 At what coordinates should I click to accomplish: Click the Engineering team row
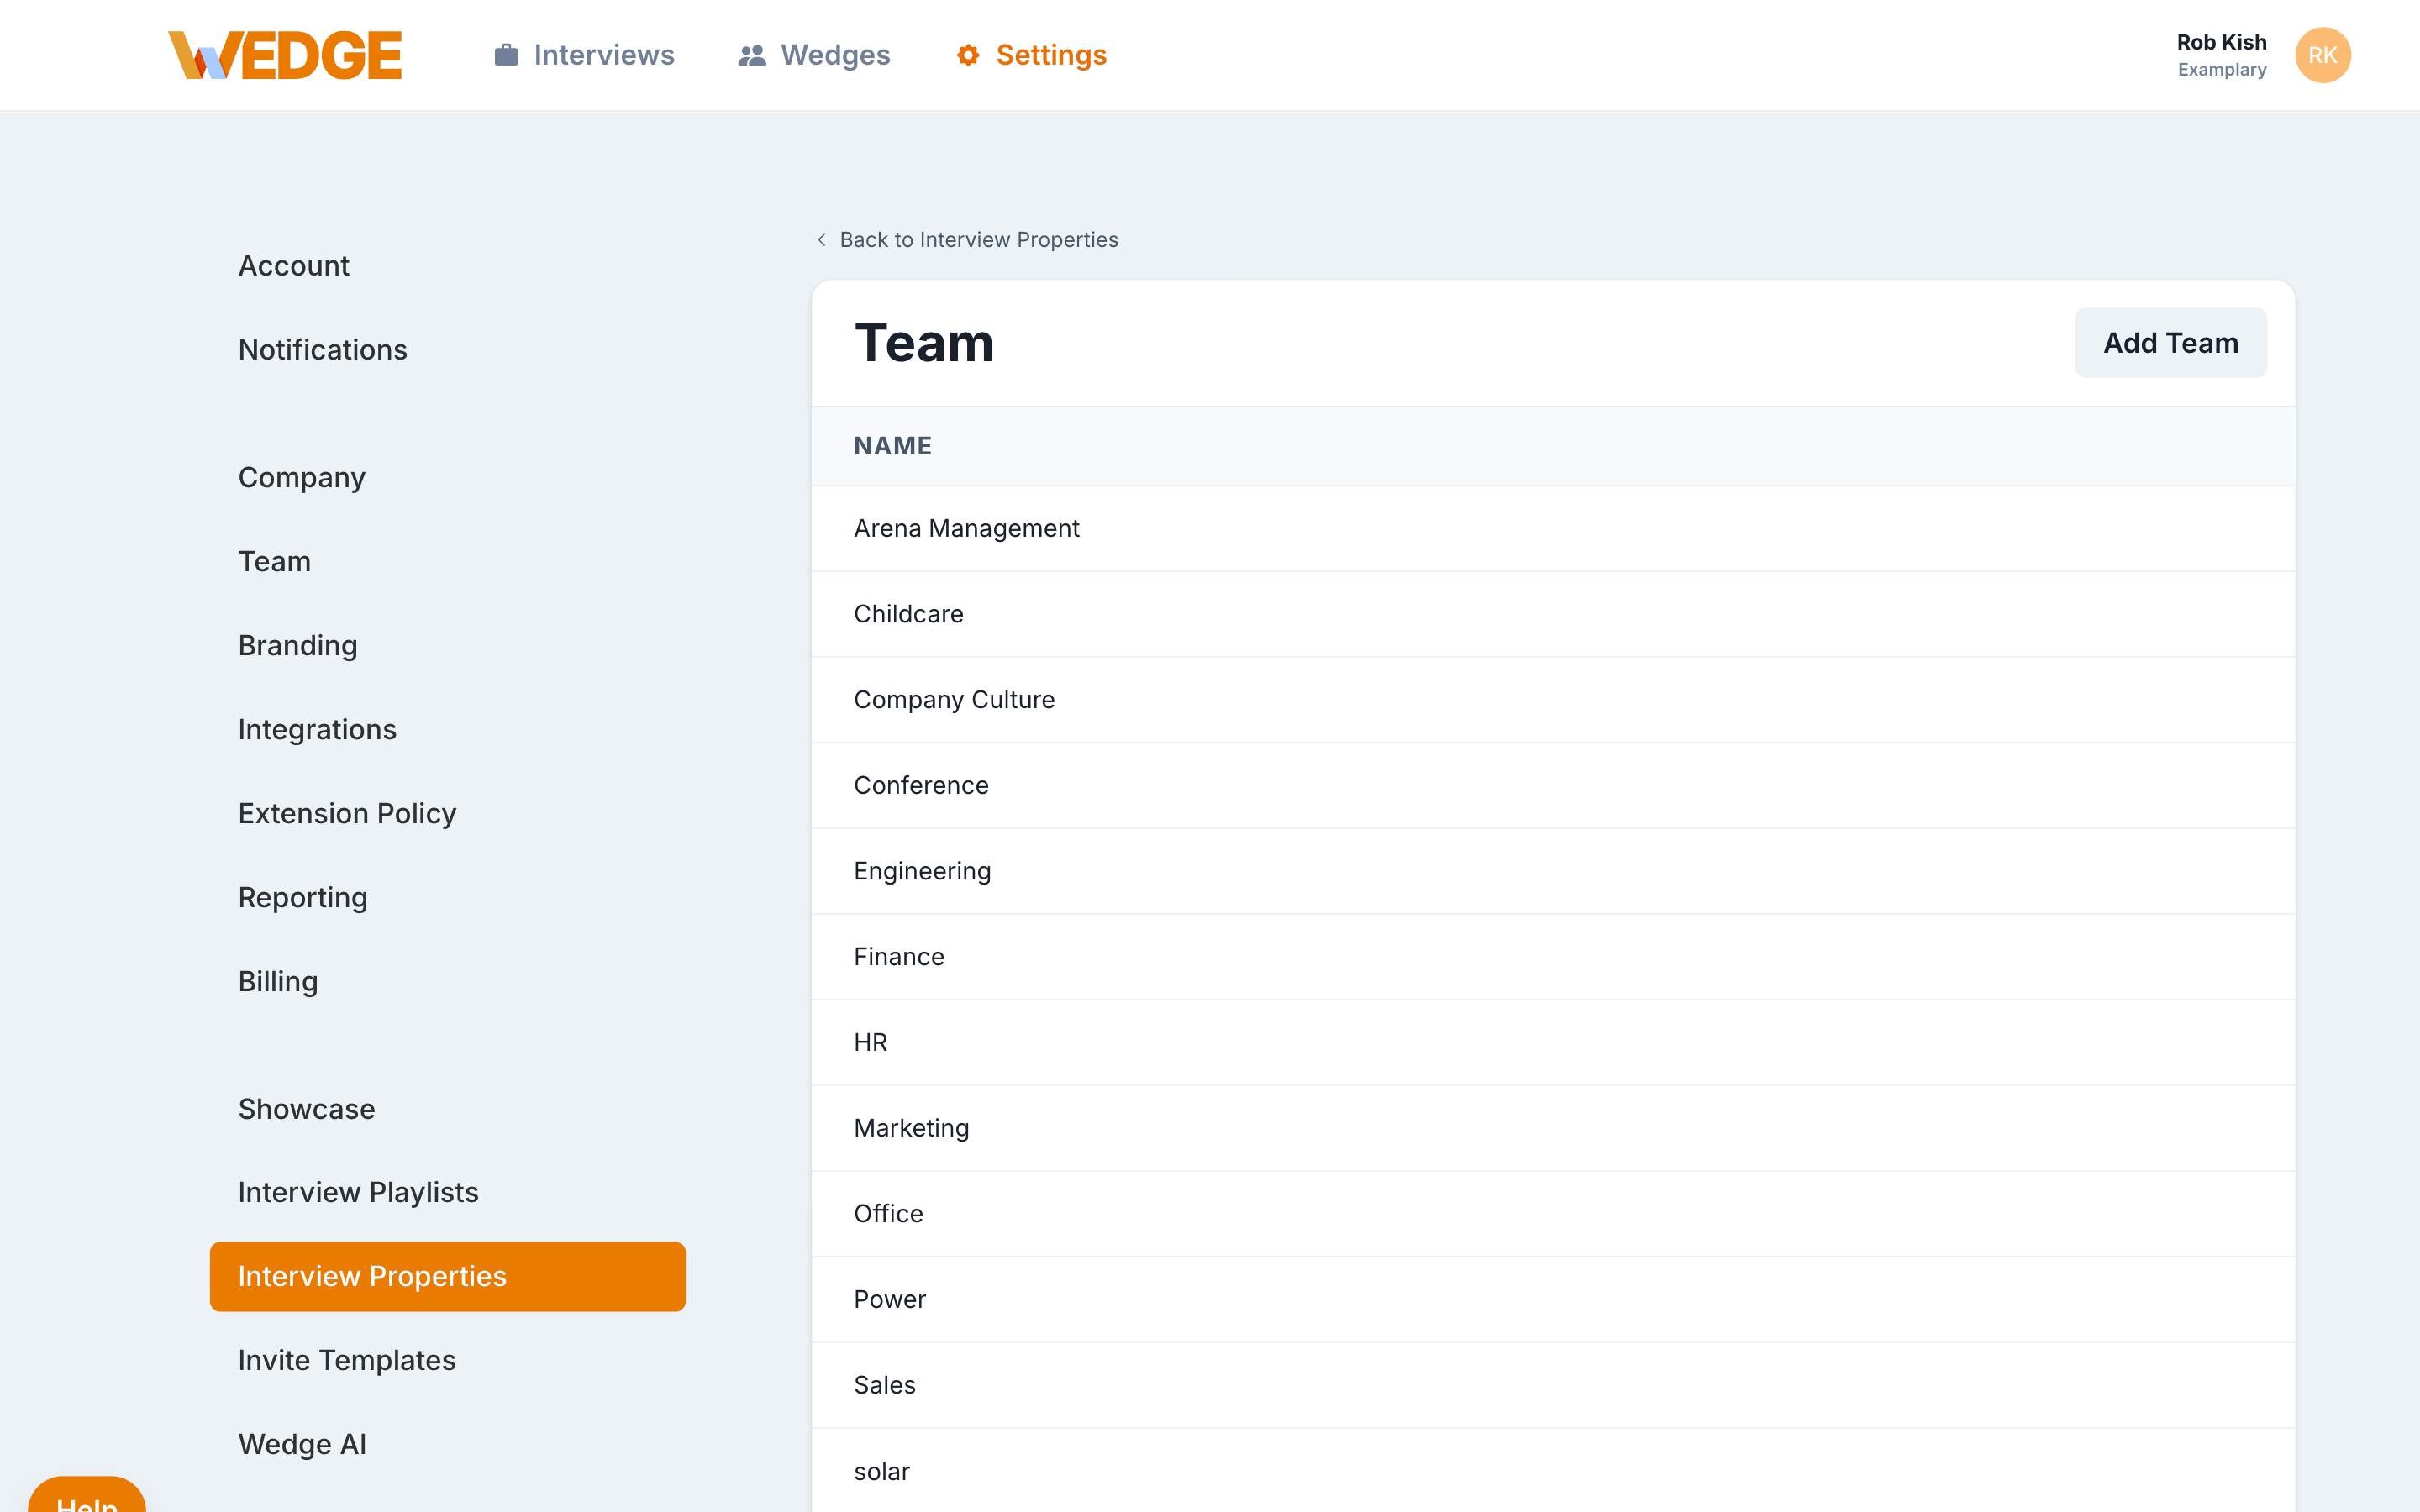[x=922, y=871]
